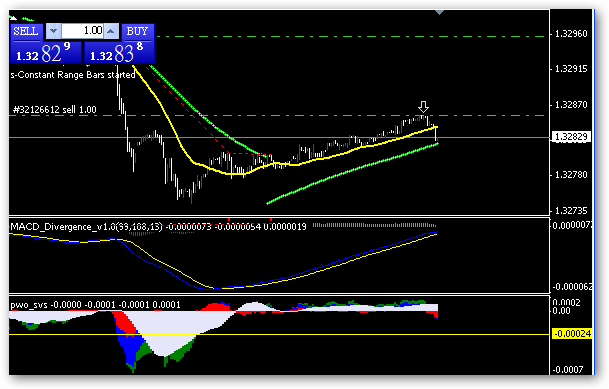Click the s-Constant Range Bars started text

tap(73, 75)
